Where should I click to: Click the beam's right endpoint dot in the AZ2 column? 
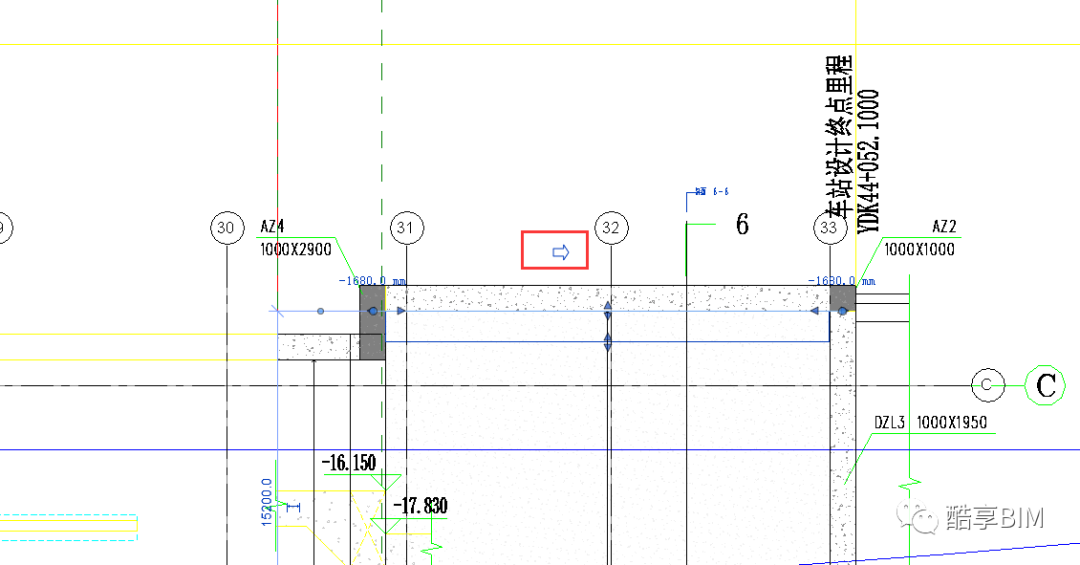tap(842, 311)
